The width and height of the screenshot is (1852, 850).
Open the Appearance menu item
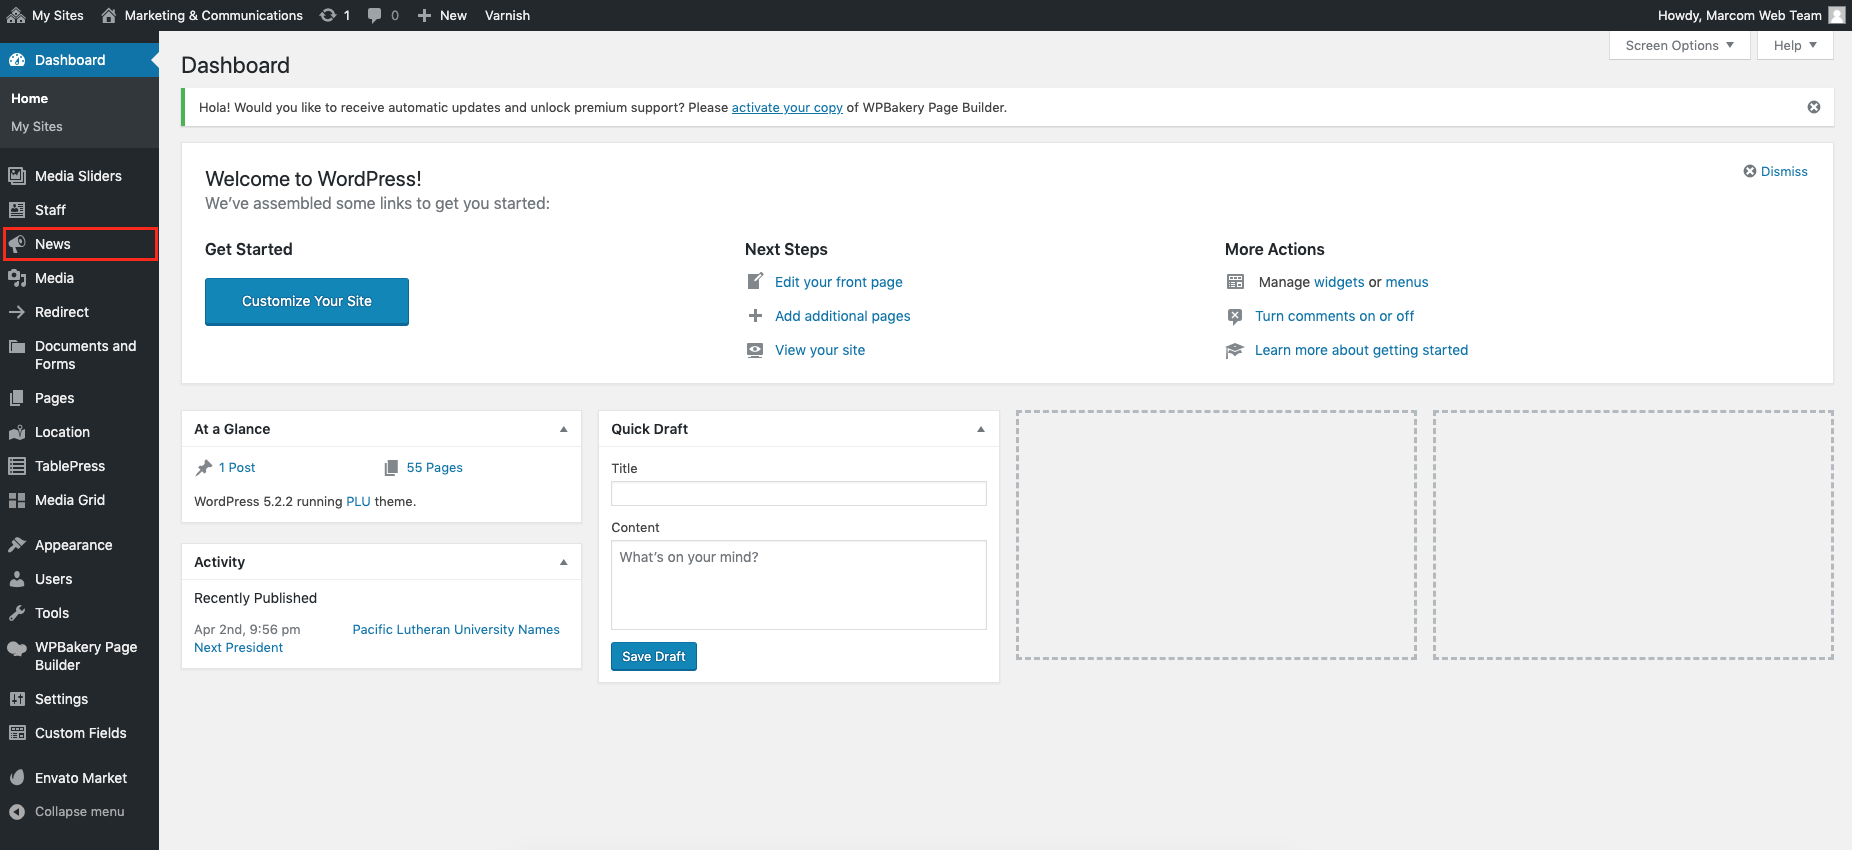tap(79, 545)
